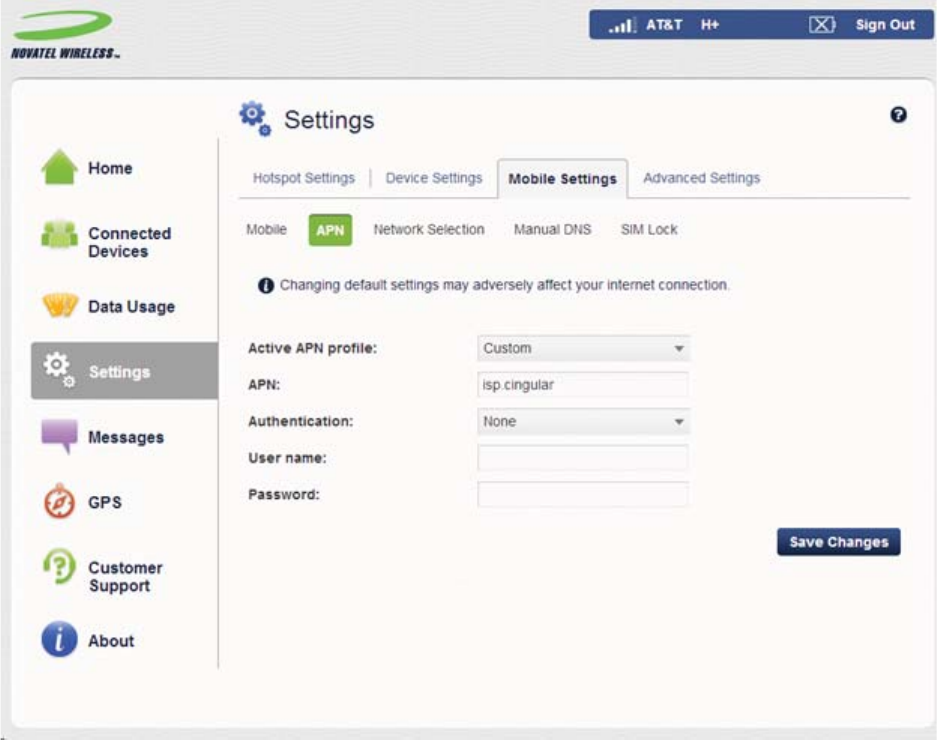This screenshot has width=937, height=740.
Task: Click the Password input field
Action: pyautogui.click(x=583, y=494)
